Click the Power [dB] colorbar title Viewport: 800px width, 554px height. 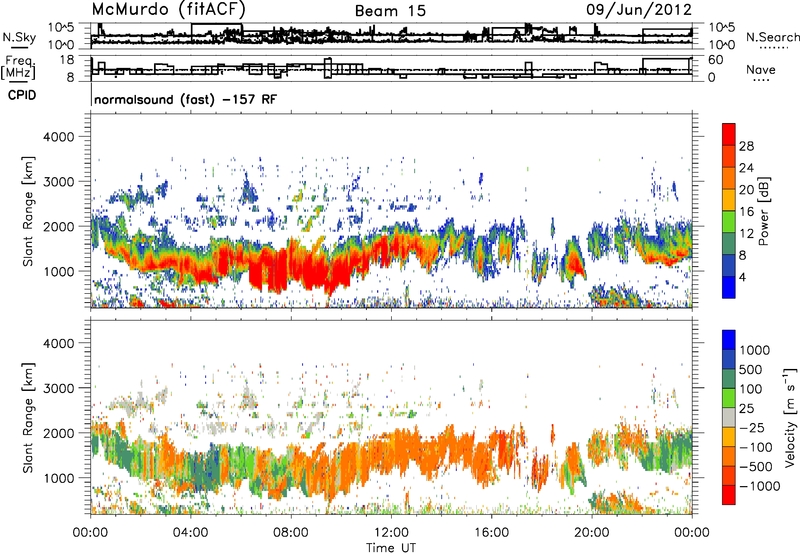(763, 211)
